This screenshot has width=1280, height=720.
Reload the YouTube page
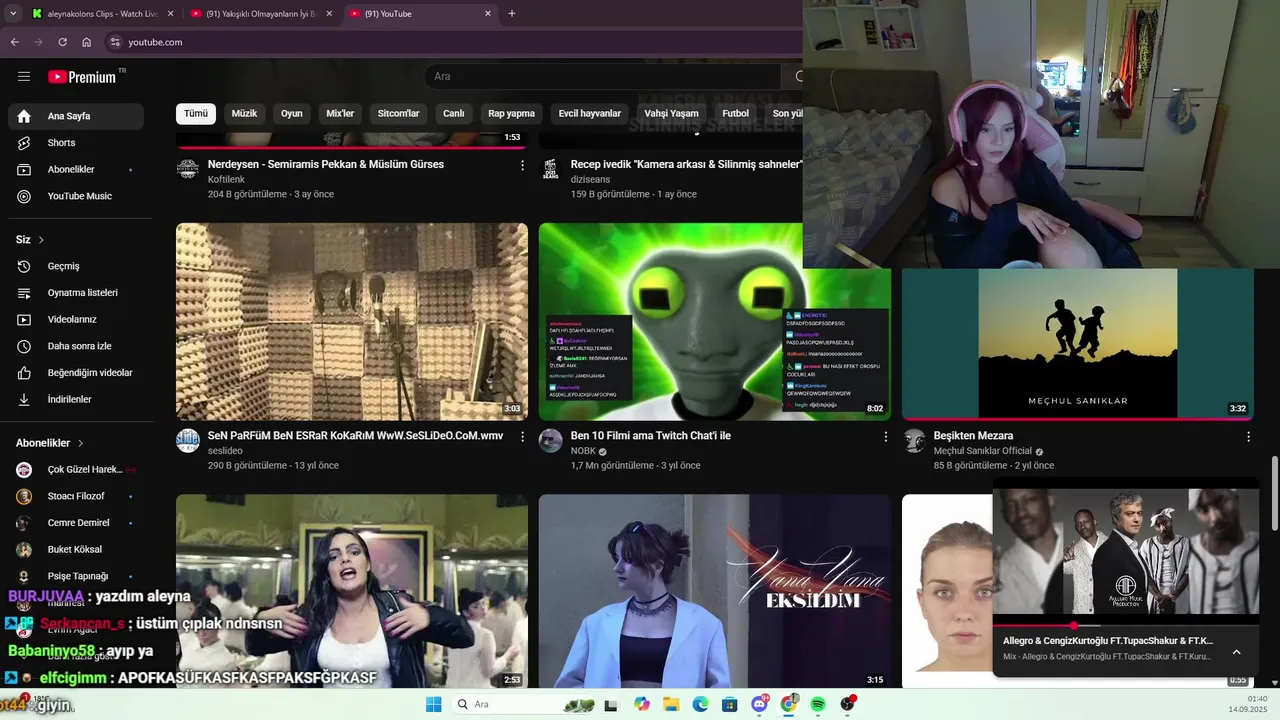(x=62, y=42)
